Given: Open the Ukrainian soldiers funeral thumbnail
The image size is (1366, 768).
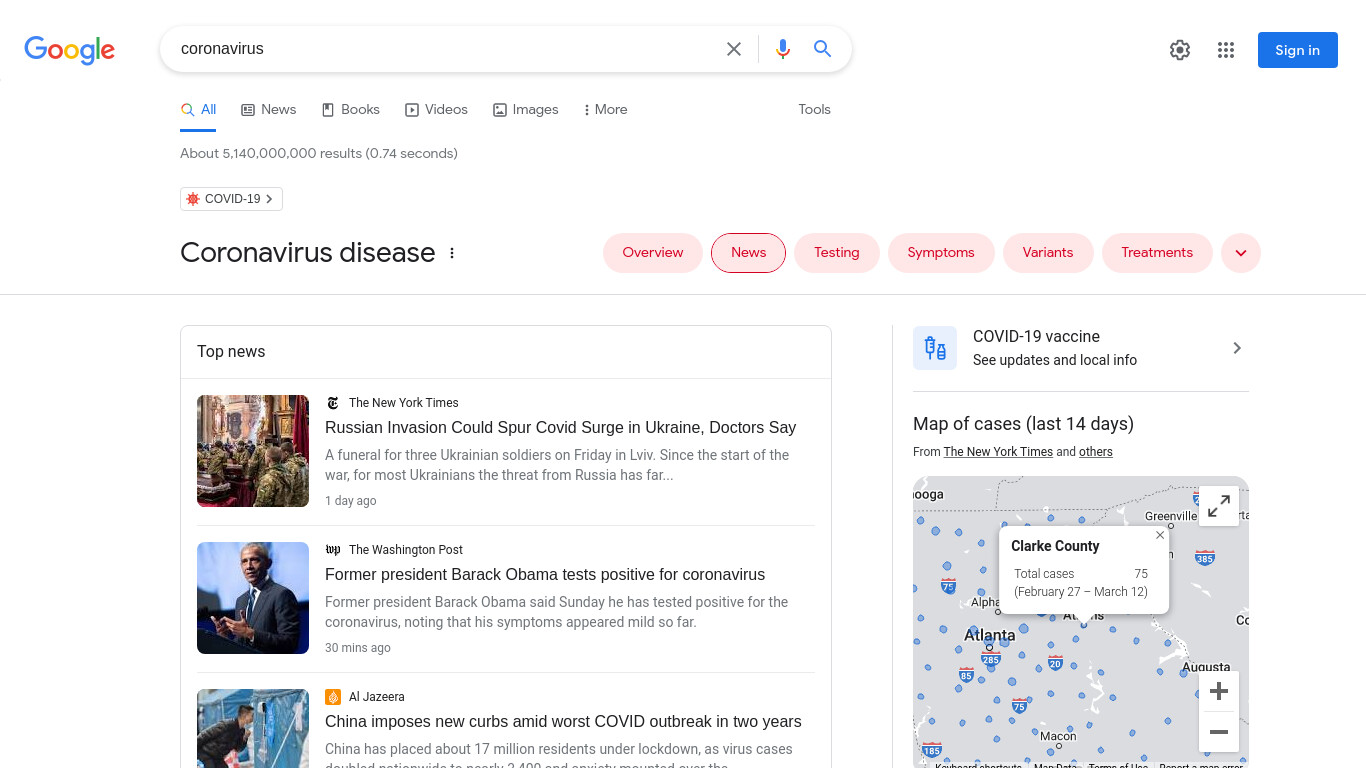Looking at the screenshot, I should [253, 451].
